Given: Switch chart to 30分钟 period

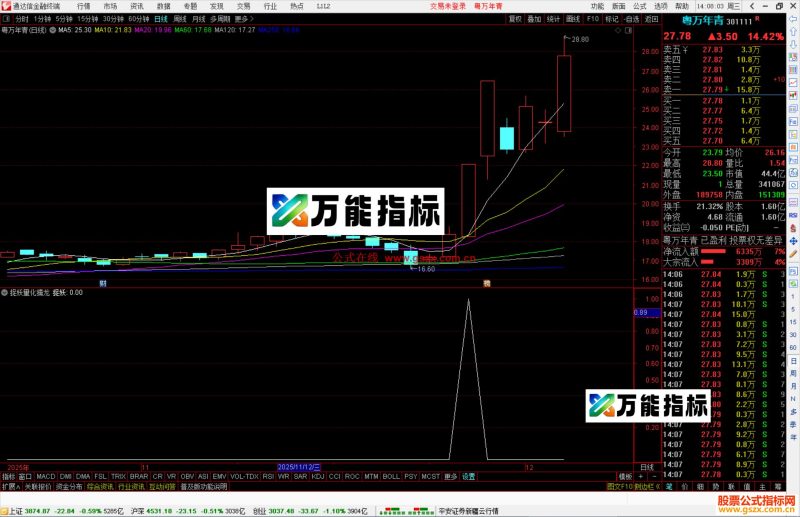Looking at the screenshot, I should 113,19.
